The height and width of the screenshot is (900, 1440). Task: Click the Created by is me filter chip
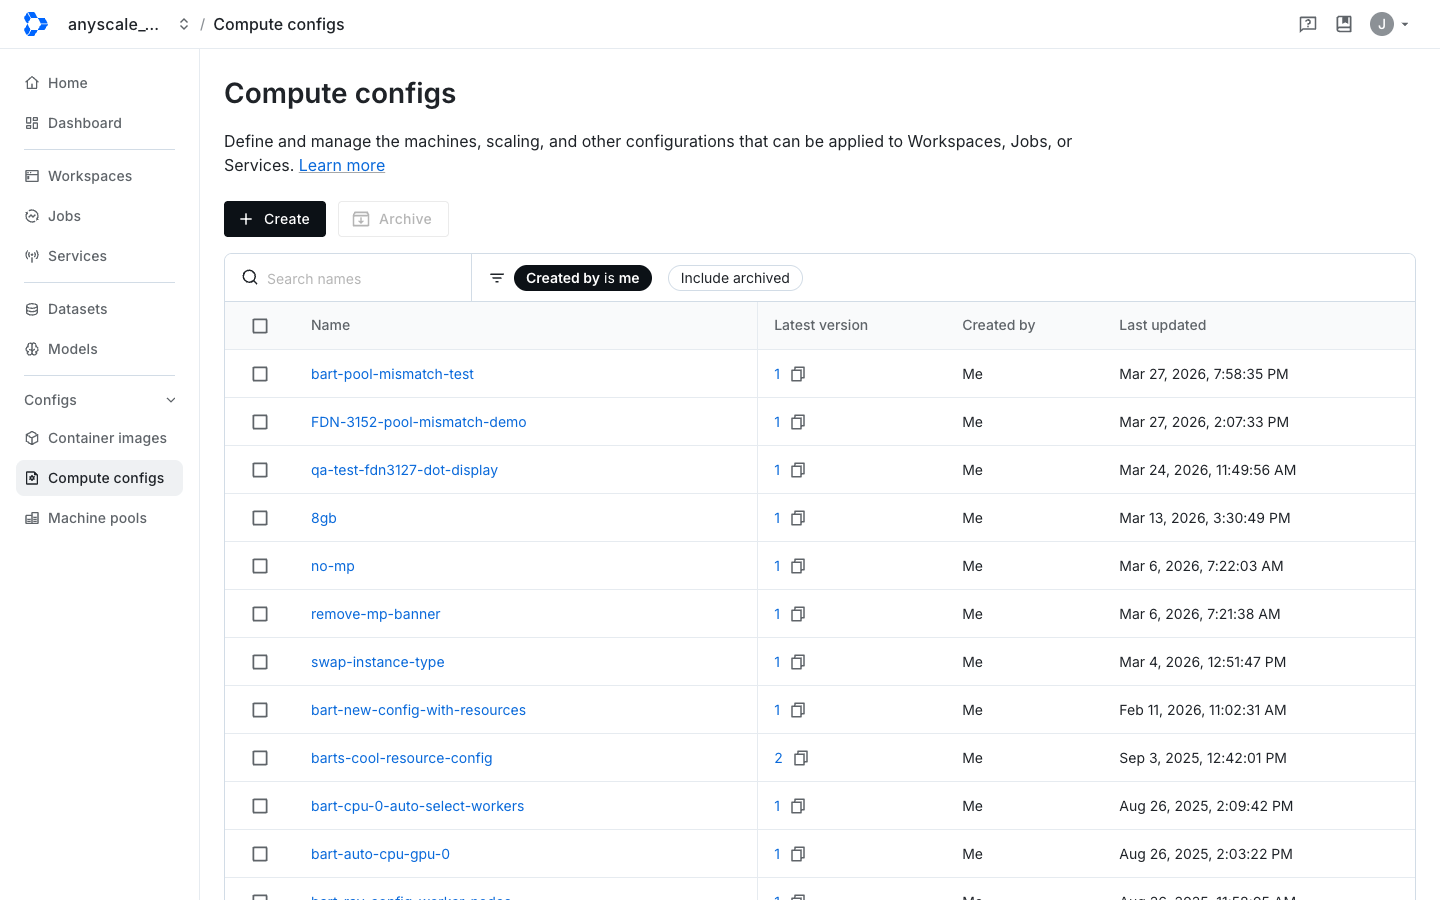[x=583, y=278]
